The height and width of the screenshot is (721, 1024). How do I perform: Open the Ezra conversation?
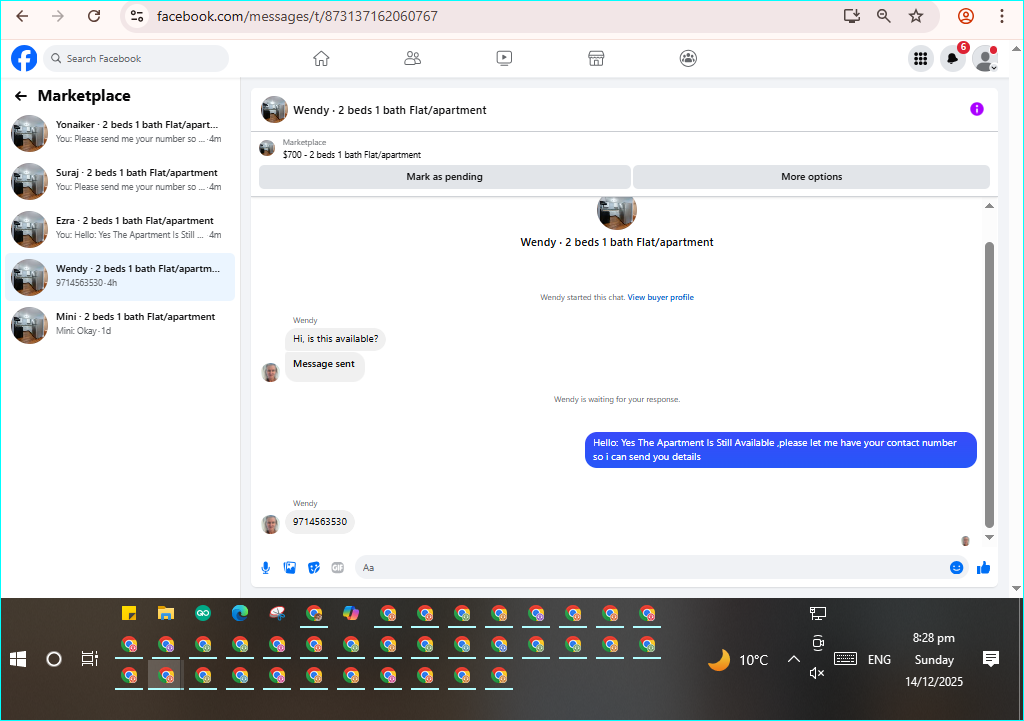(x=120, y=229)
